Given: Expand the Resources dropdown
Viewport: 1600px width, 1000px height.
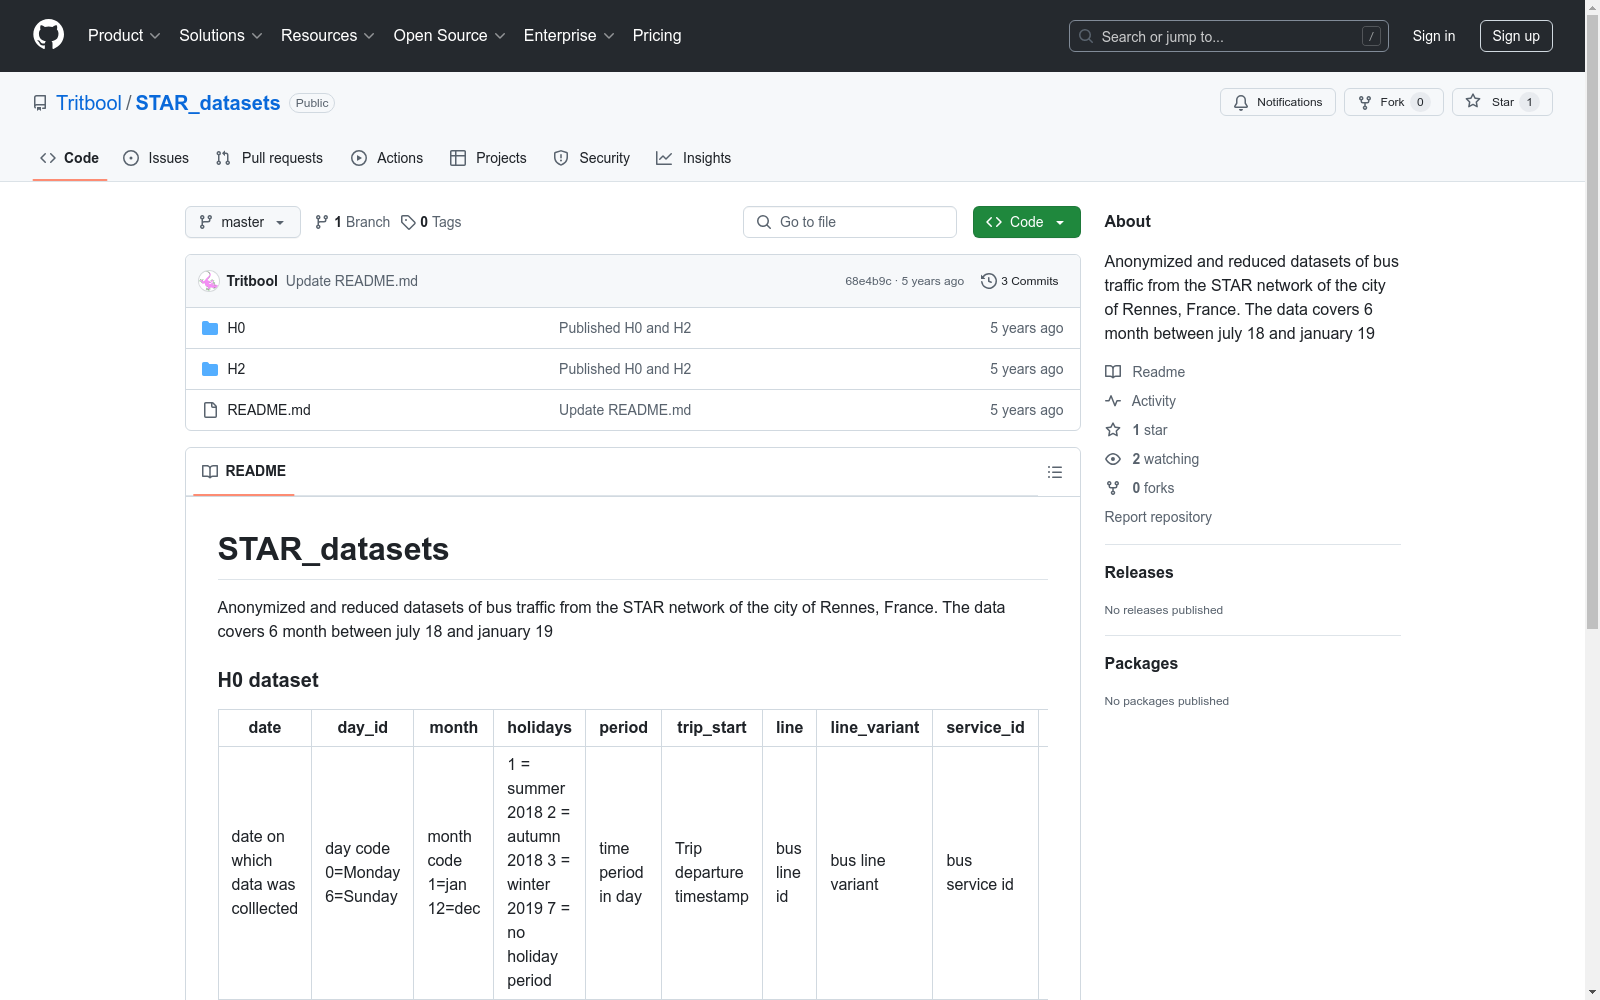Looking at the screenshot, I should click(x=328, y=36).
